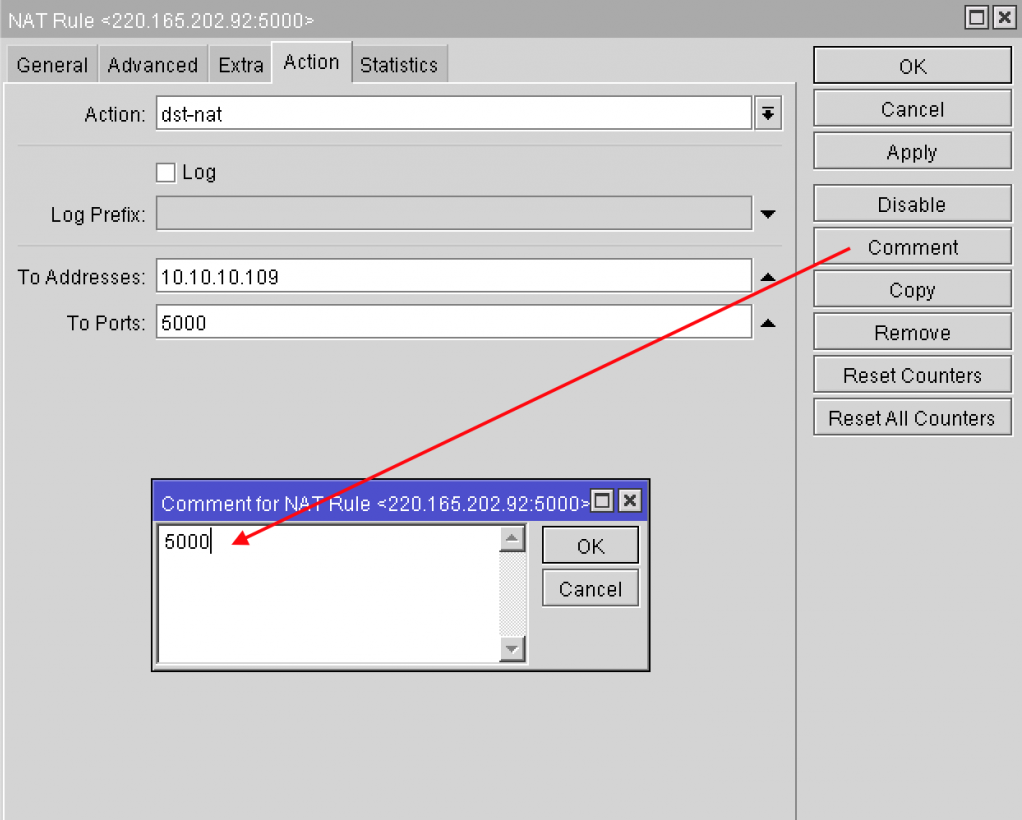Click the Reset All Counters button
The image size is (1022, 820).
click(912, 418)
